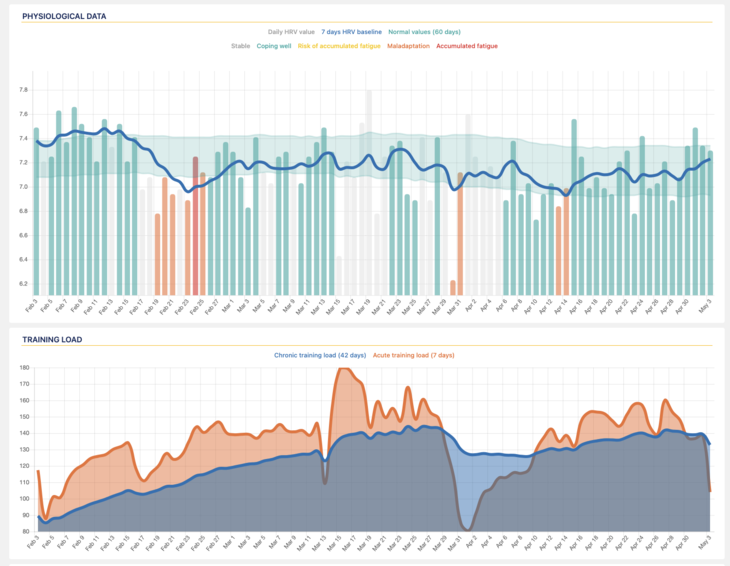Toggle Normal values (60 days) legend
The width and height of the screenshot is (730, 566).
(x=424, y=32)
